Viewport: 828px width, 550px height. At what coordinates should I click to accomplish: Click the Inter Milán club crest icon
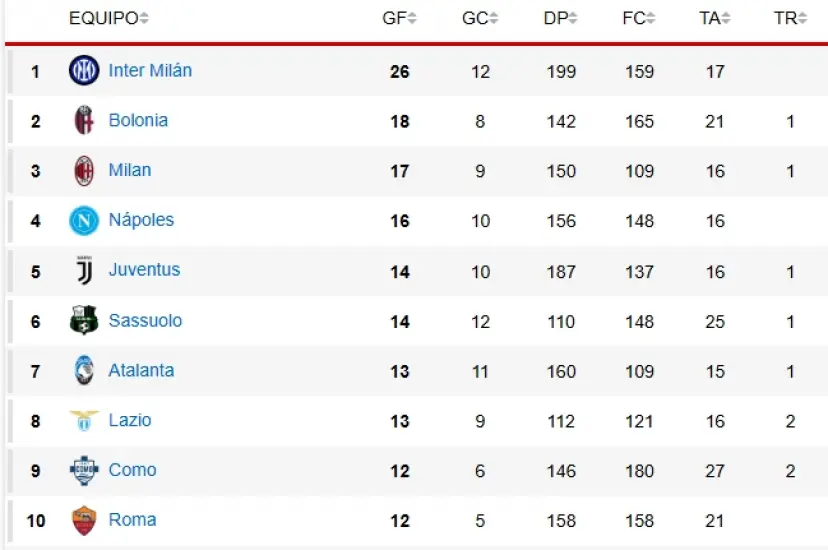point(84,71)
